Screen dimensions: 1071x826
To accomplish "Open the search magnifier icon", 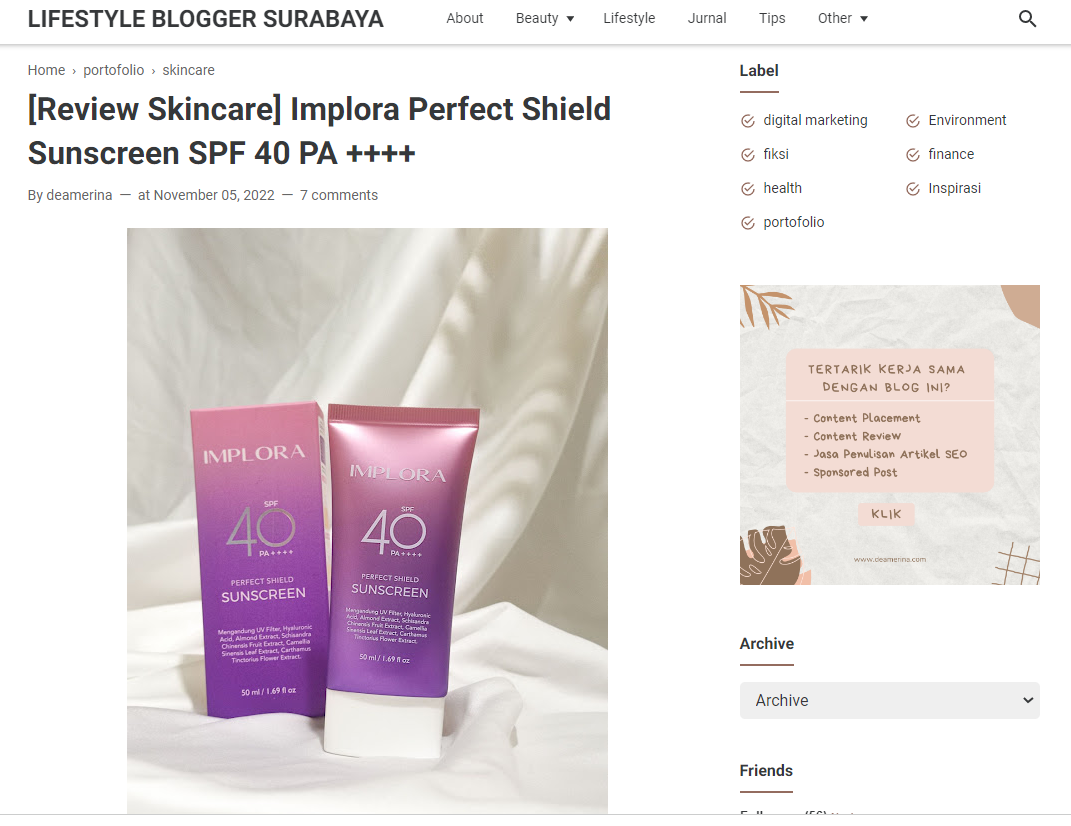I will click(x=1027, y=18).
